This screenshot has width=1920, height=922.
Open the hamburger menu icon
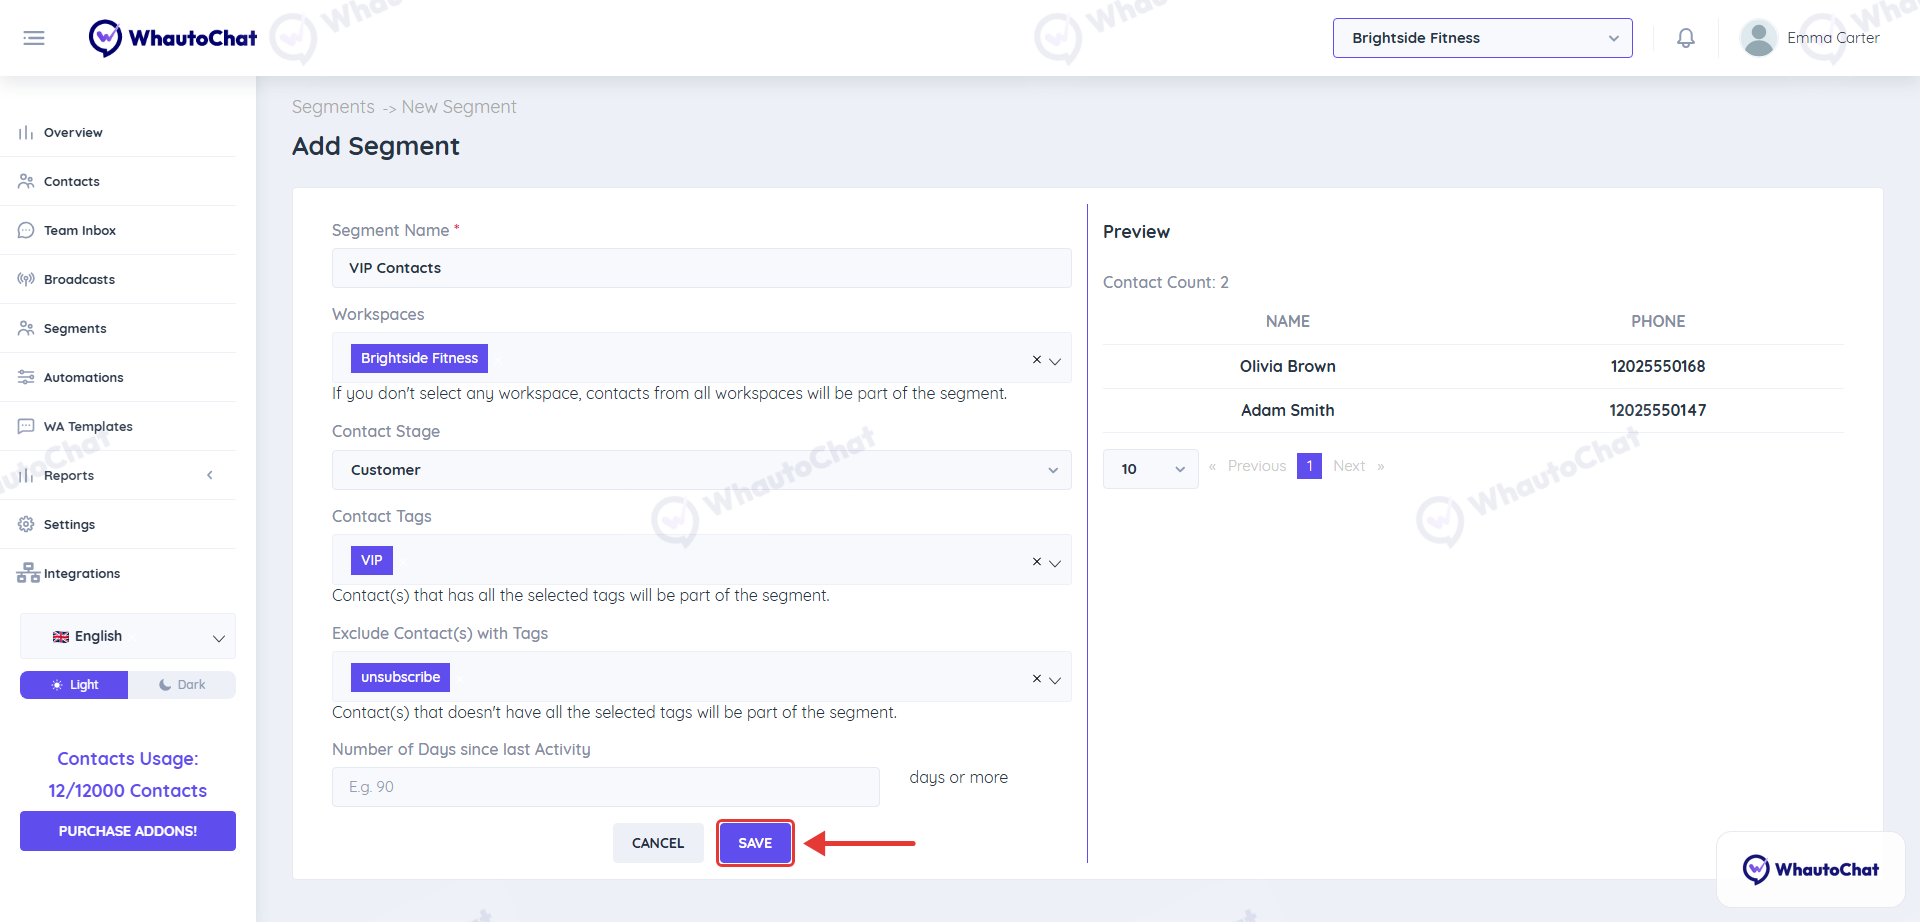tap(34, 38)
